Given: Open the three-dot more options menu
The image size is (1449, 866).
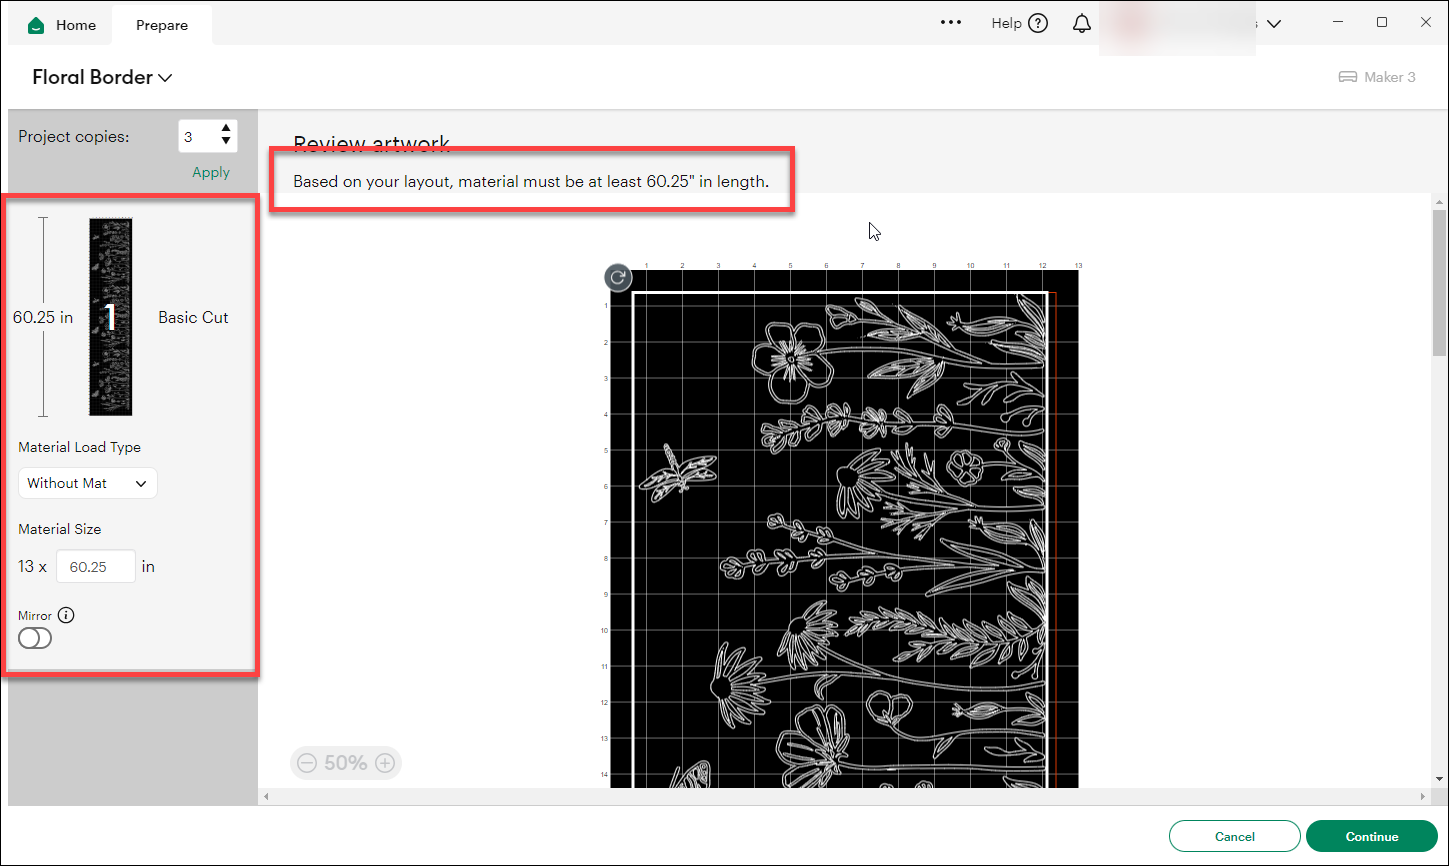Looking at the screenshot, I should pos(951,23).
